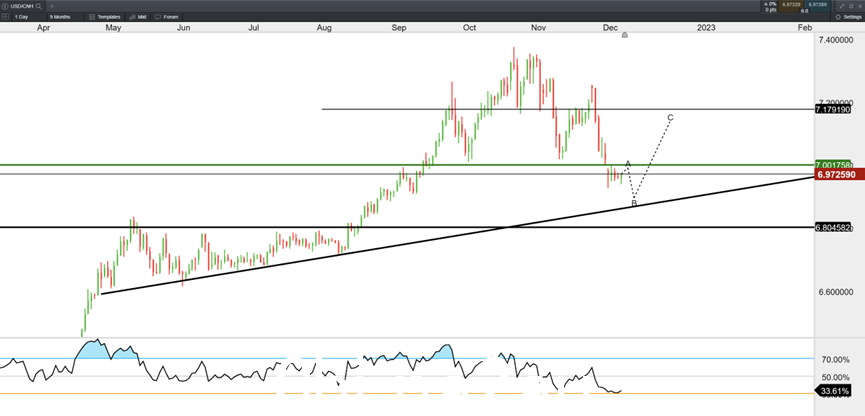
Task: Click the expand chart arrows icon
Action: pyautogui.click(x=842, y=6)
